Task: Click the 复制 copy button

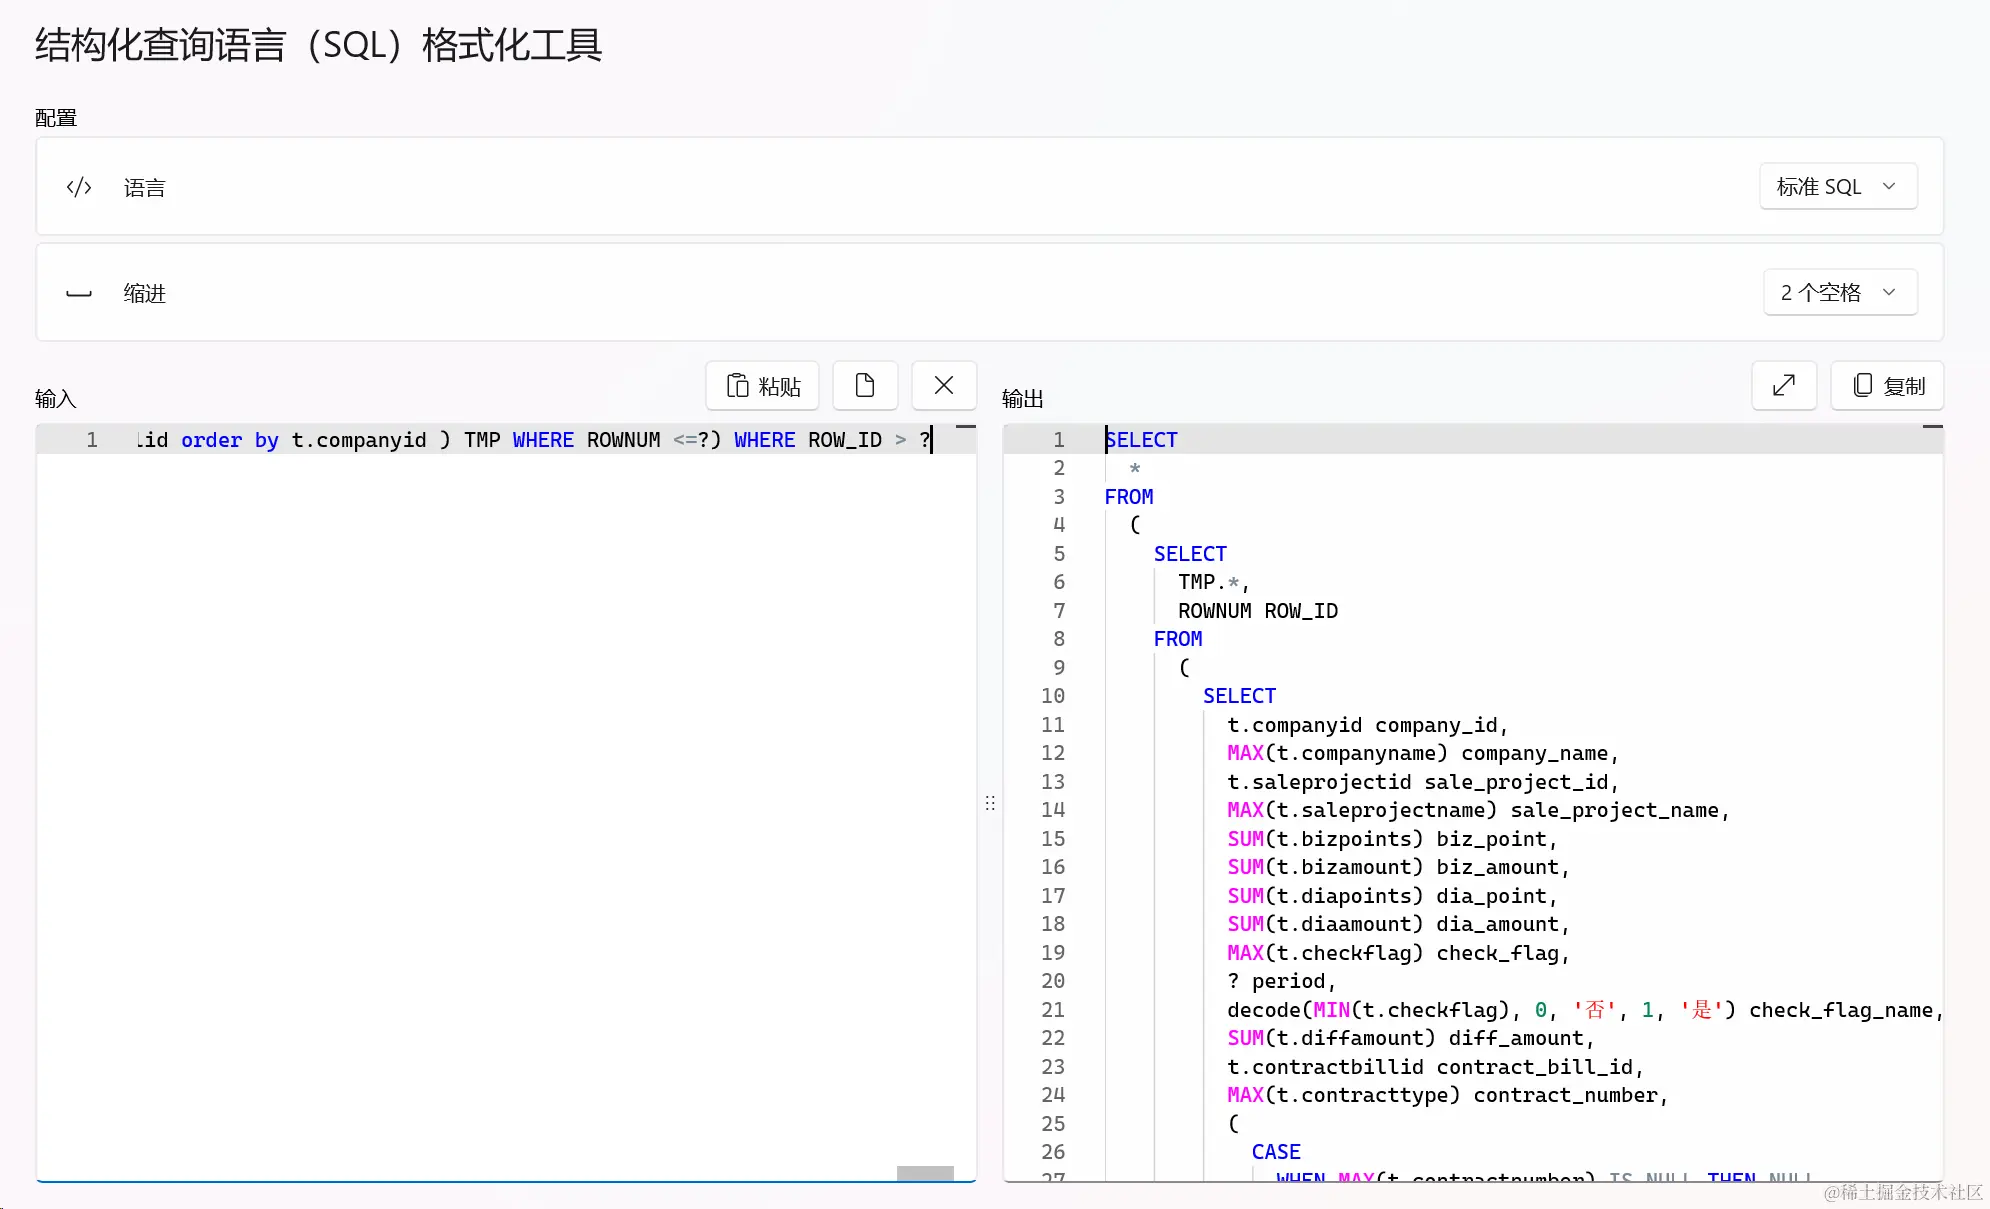Action: (1886, 385)
